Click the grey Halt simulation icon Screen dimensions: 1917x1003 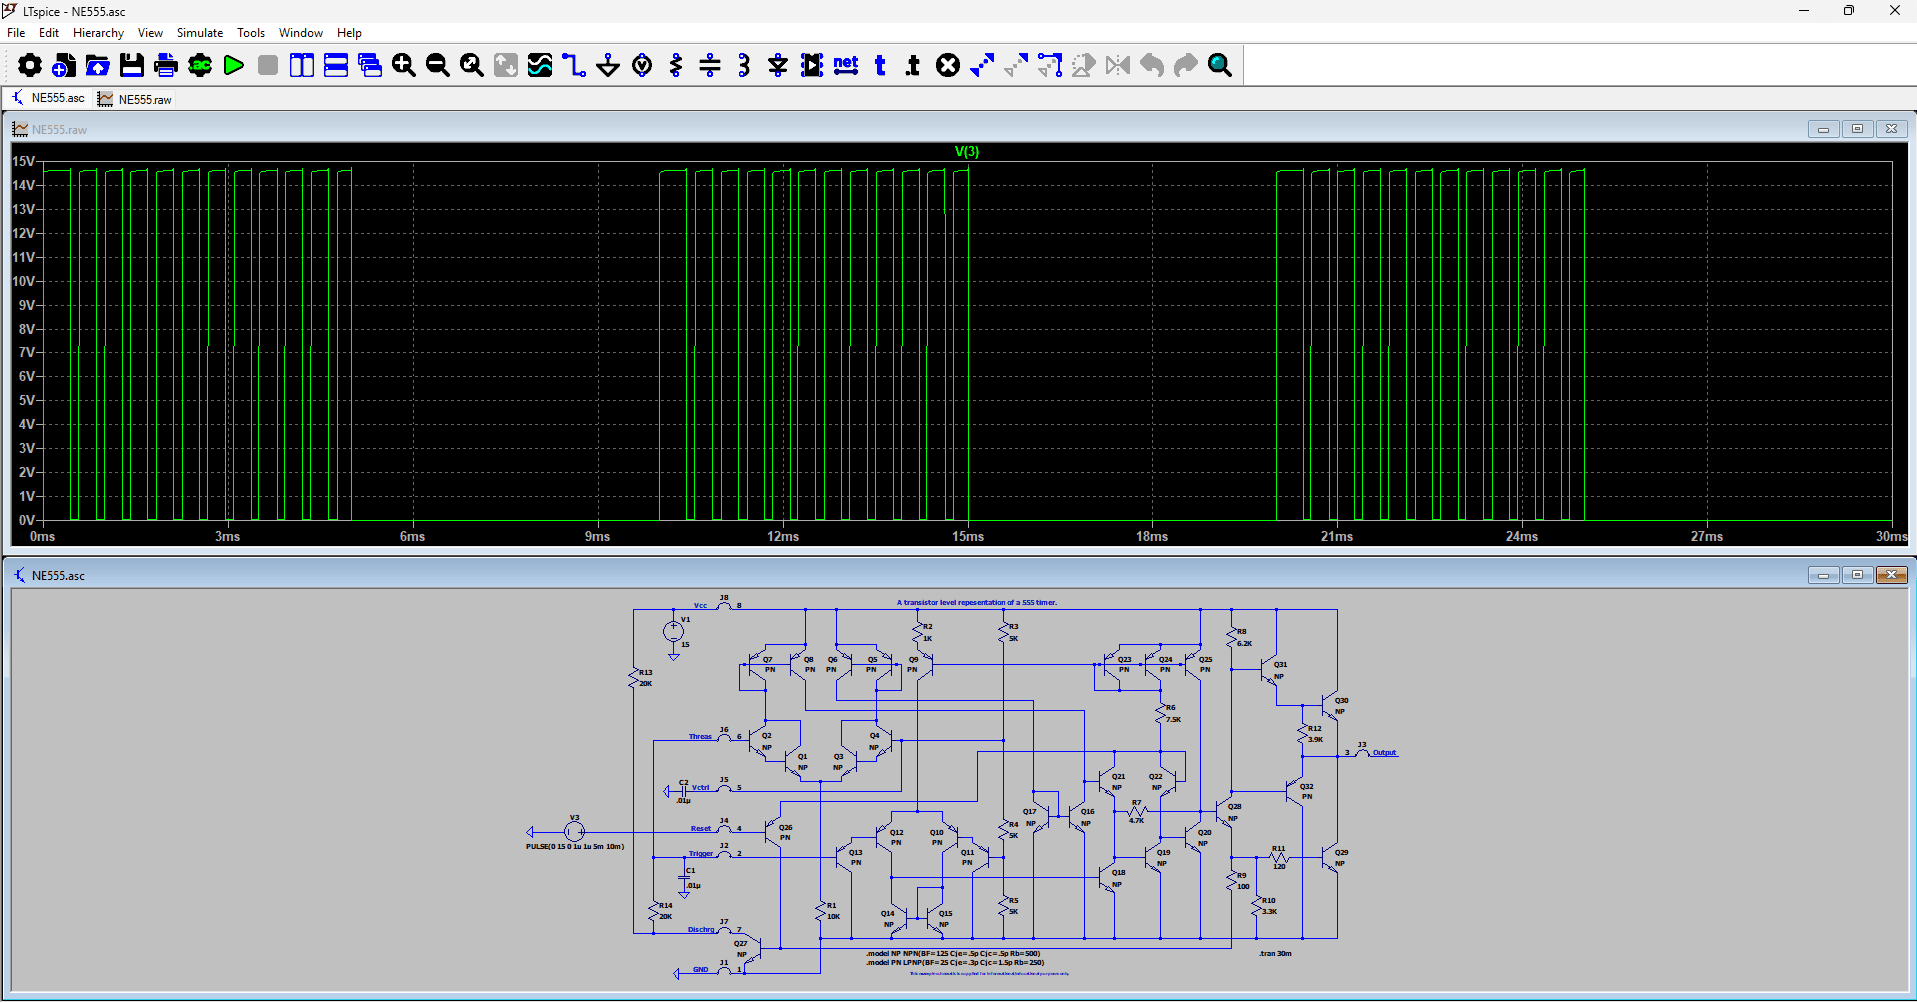point(268,66)
